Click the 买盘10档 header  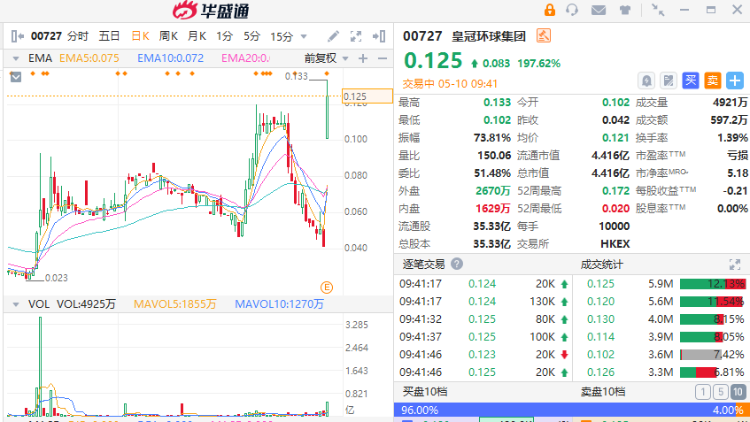click(x=425, y=392)
